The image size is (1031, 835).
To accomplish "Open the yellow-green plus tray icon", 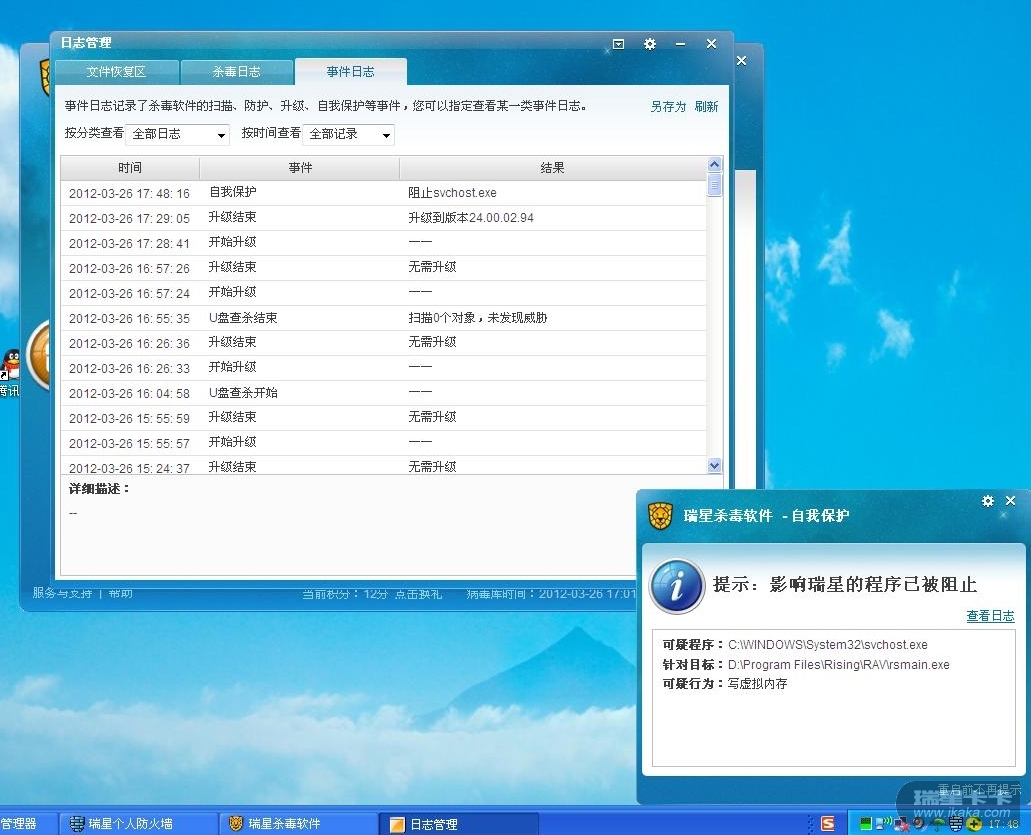I will pyautogui.click(x=974, y=824).
